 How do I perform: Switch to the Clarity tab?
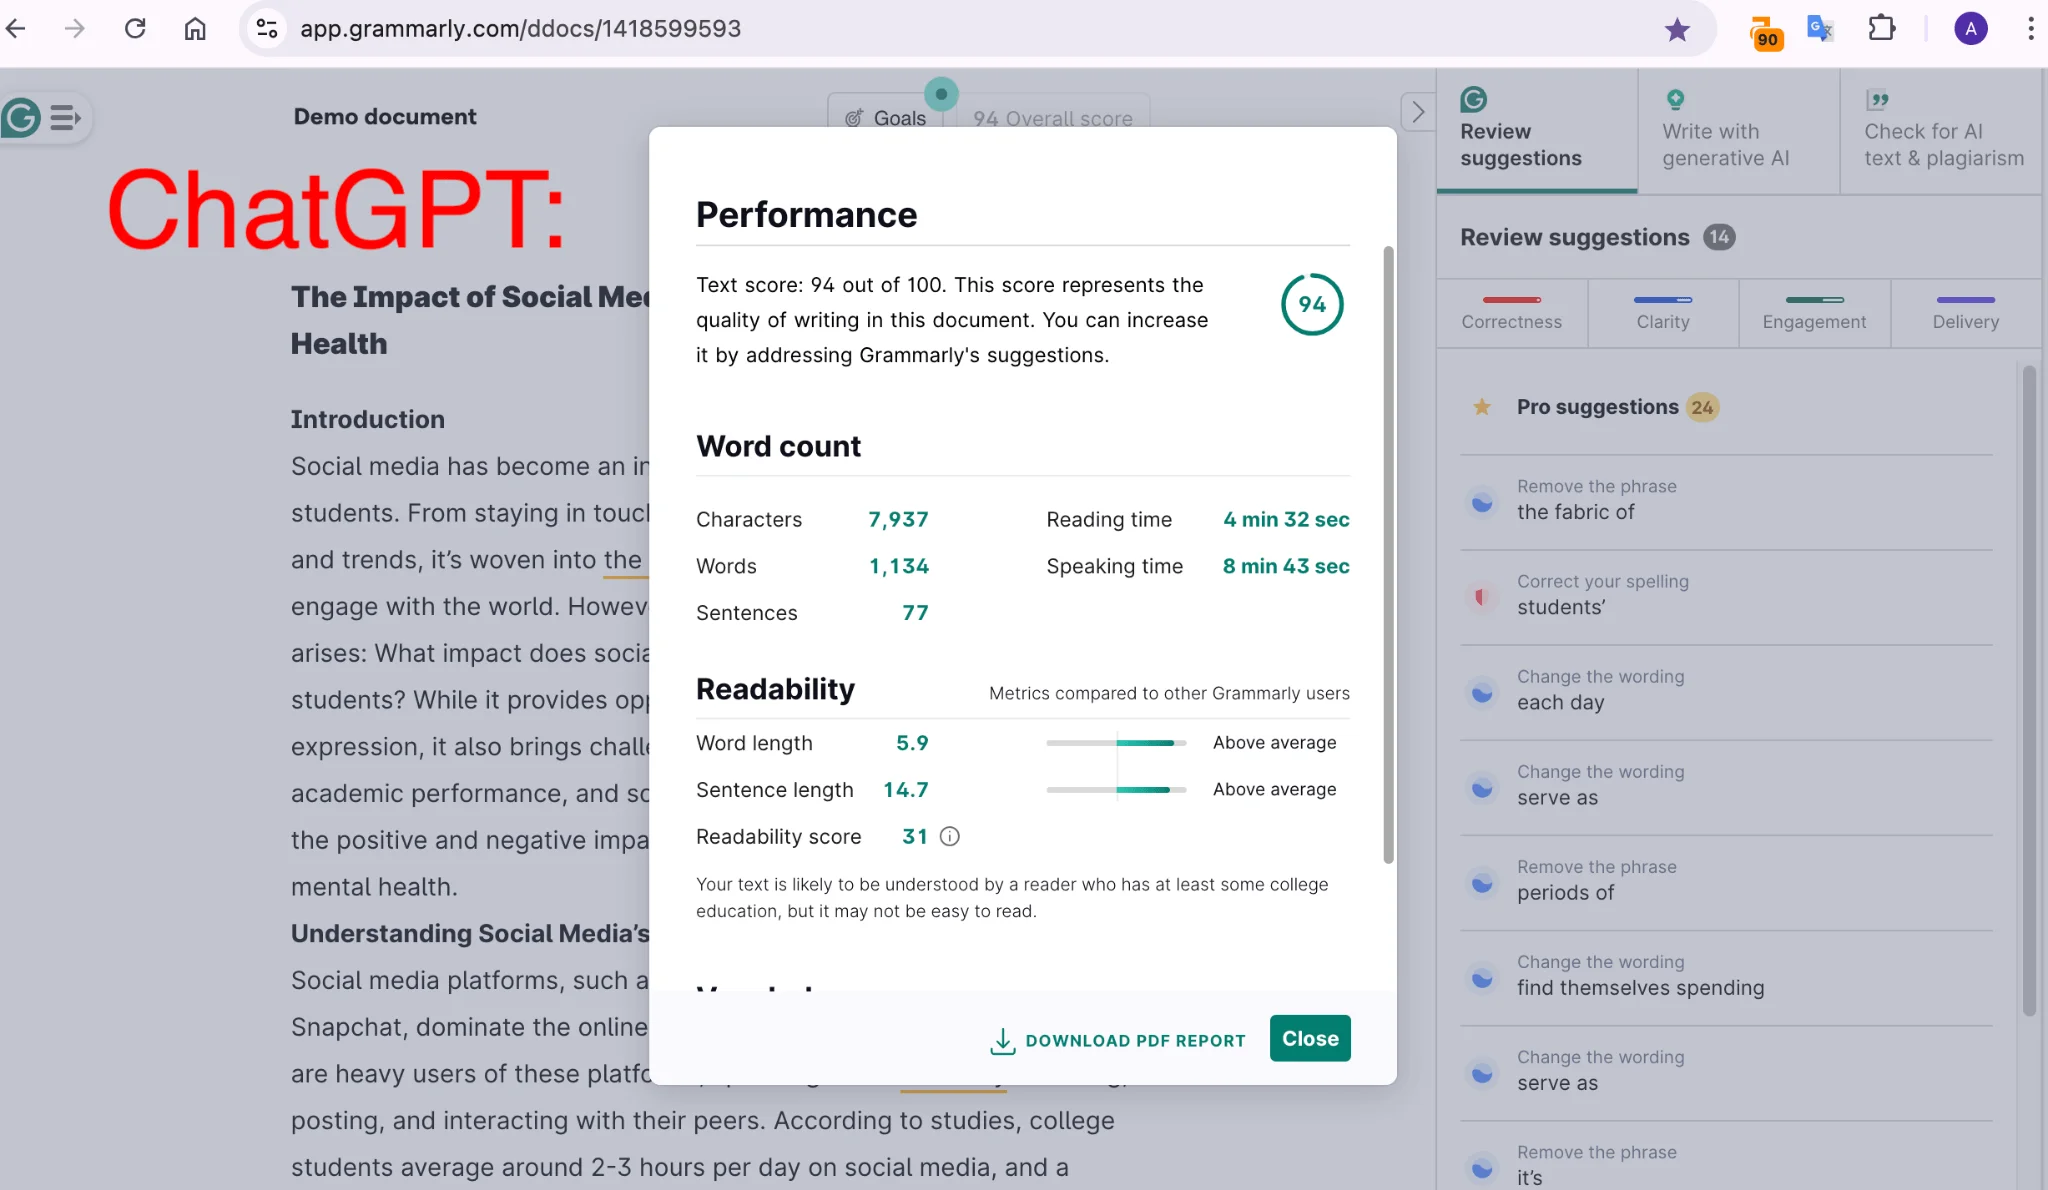click(x=1663, y=310)
